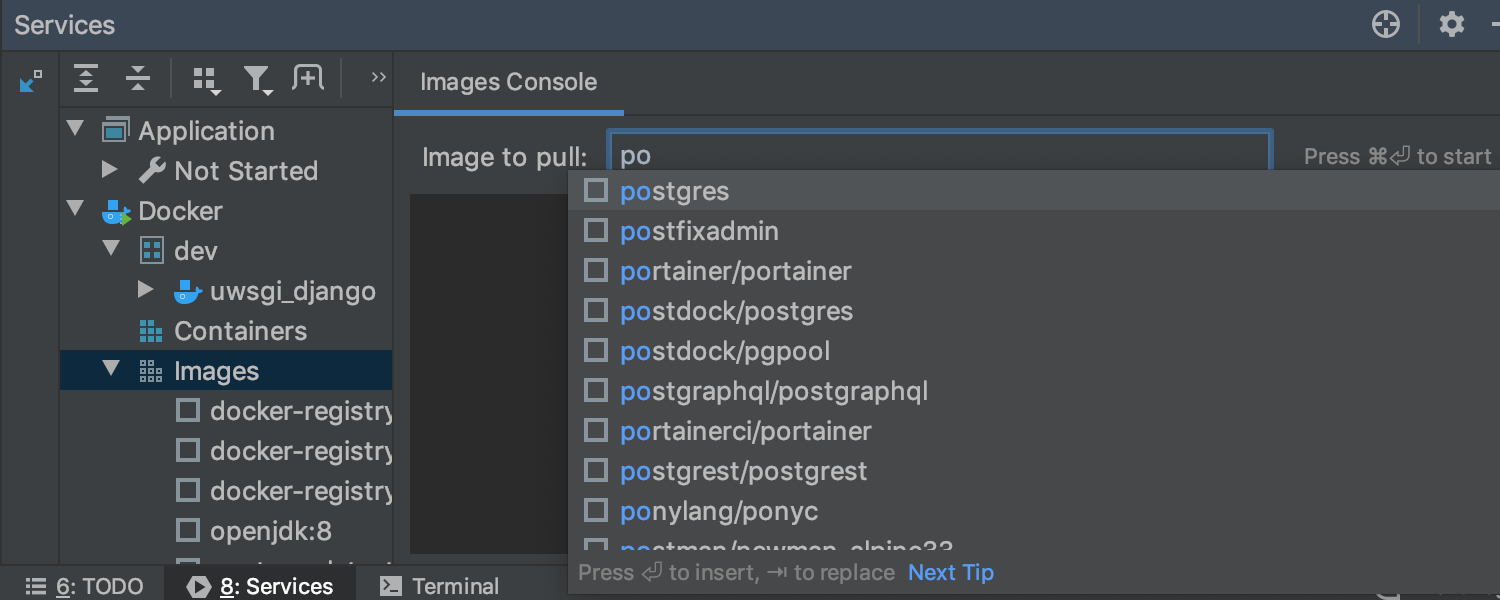Click the Expand All toolbar icon

pos(87,79)
